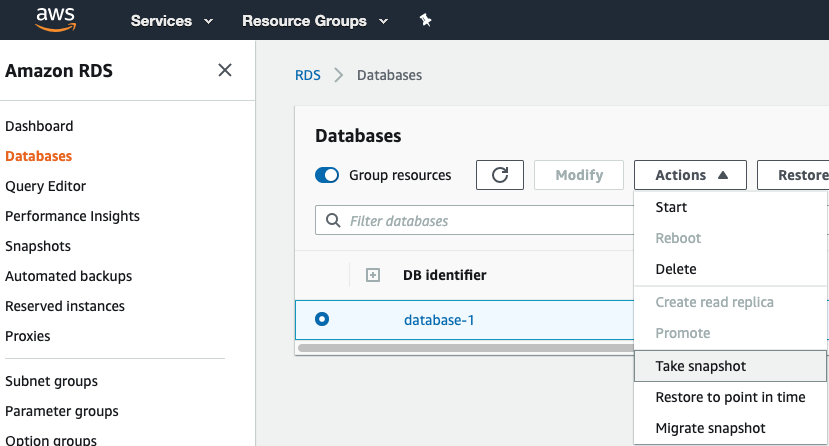Choose Migrate snapshot option
The width and height of the screenshot is (829, 446).
click(730, 428)
